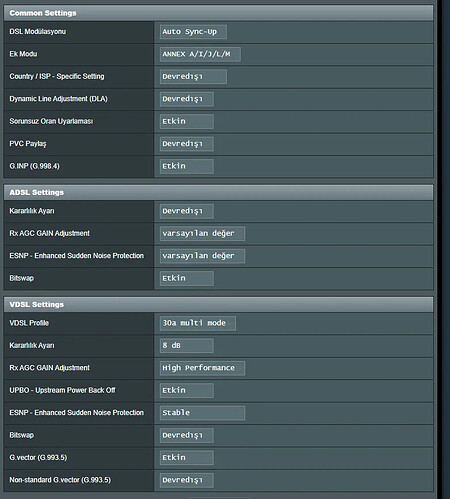450x499 pixels.
Task: Open Non-standard G.vector dropdown
Action: tap(187, 480)
